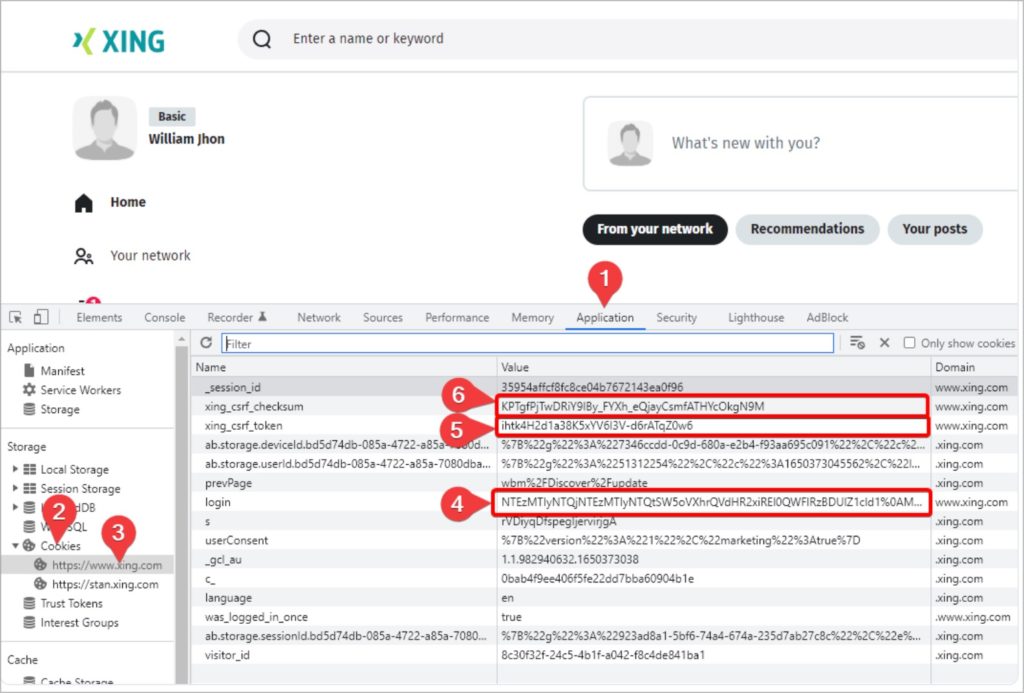Select the _session_id cookie row

click(604, 387)
